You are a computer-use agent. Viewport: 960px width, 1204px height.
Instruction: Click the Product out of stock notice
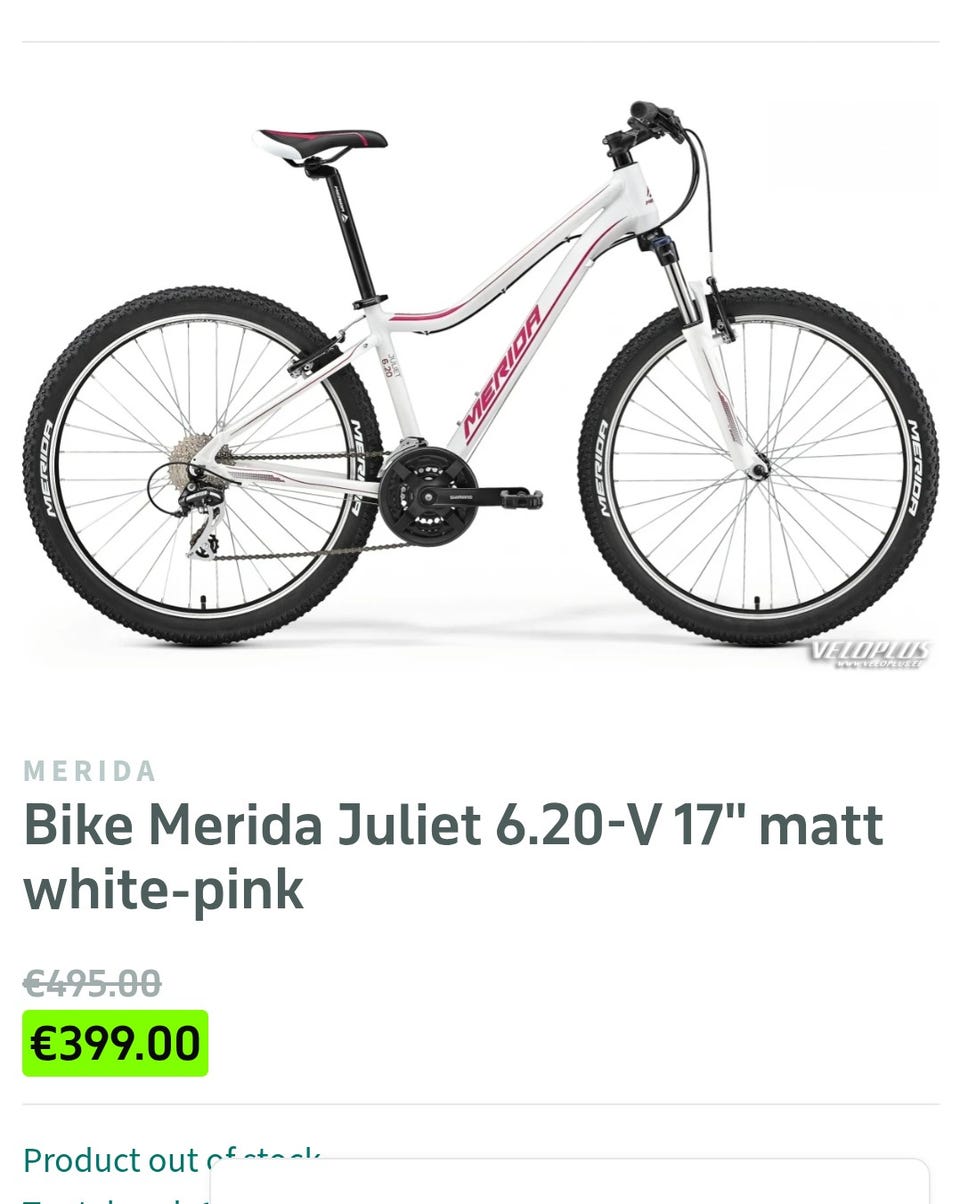point(171,1160)
